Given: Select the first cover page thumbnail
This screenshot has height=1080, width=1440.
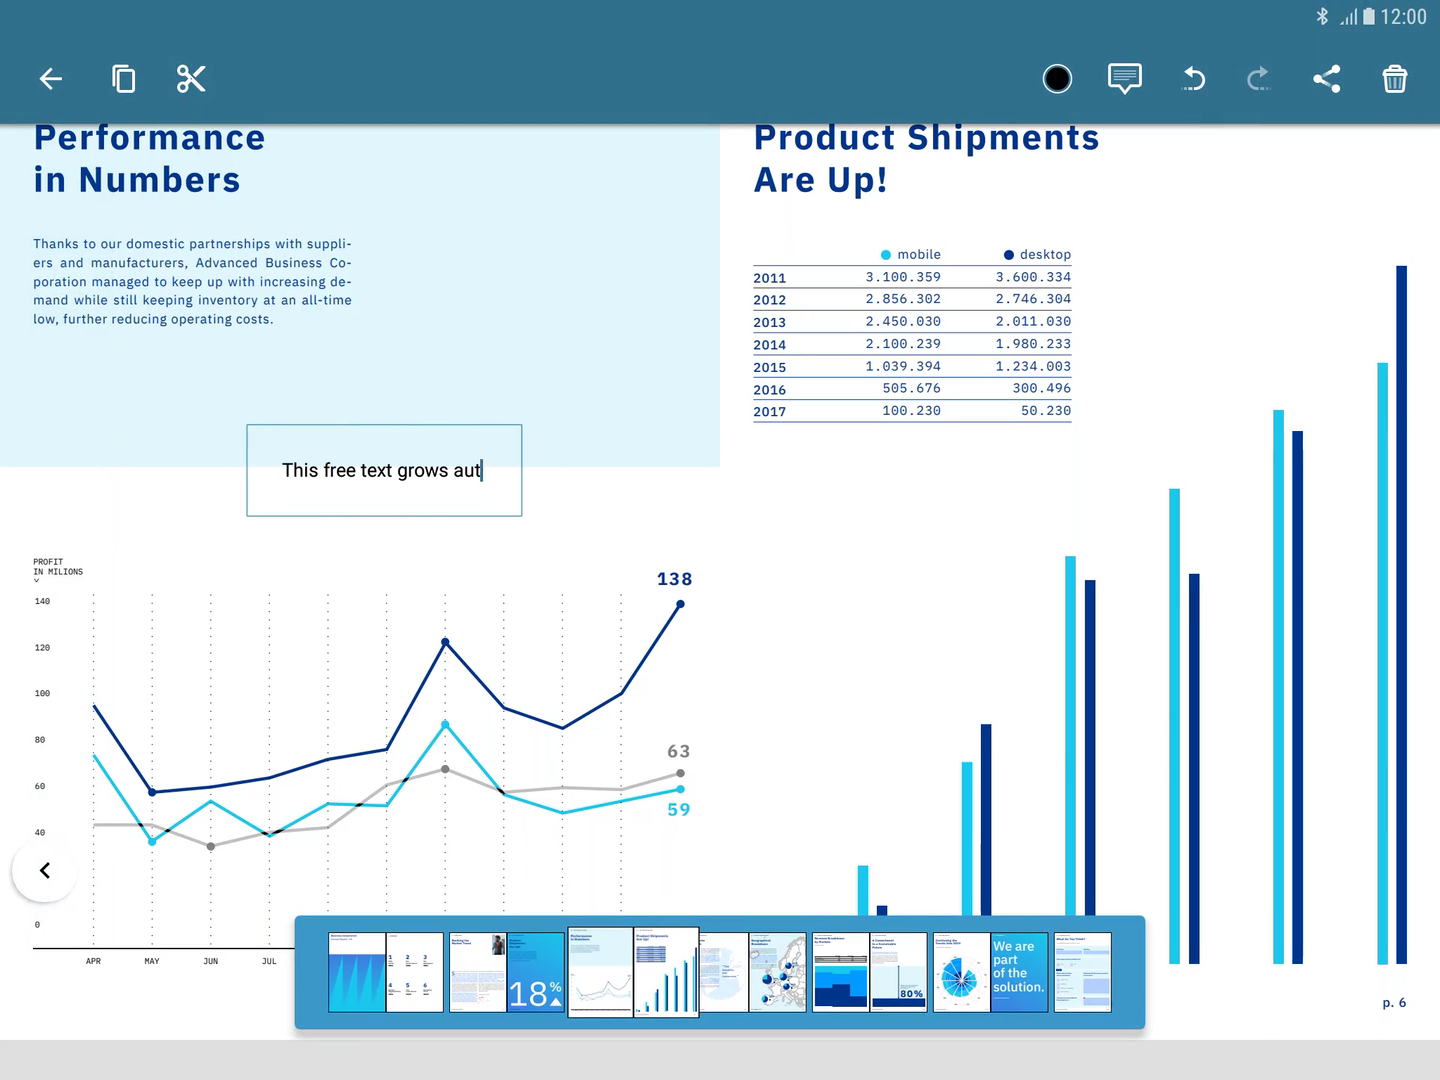Looking at the screenshot, I should pos(357,972).
